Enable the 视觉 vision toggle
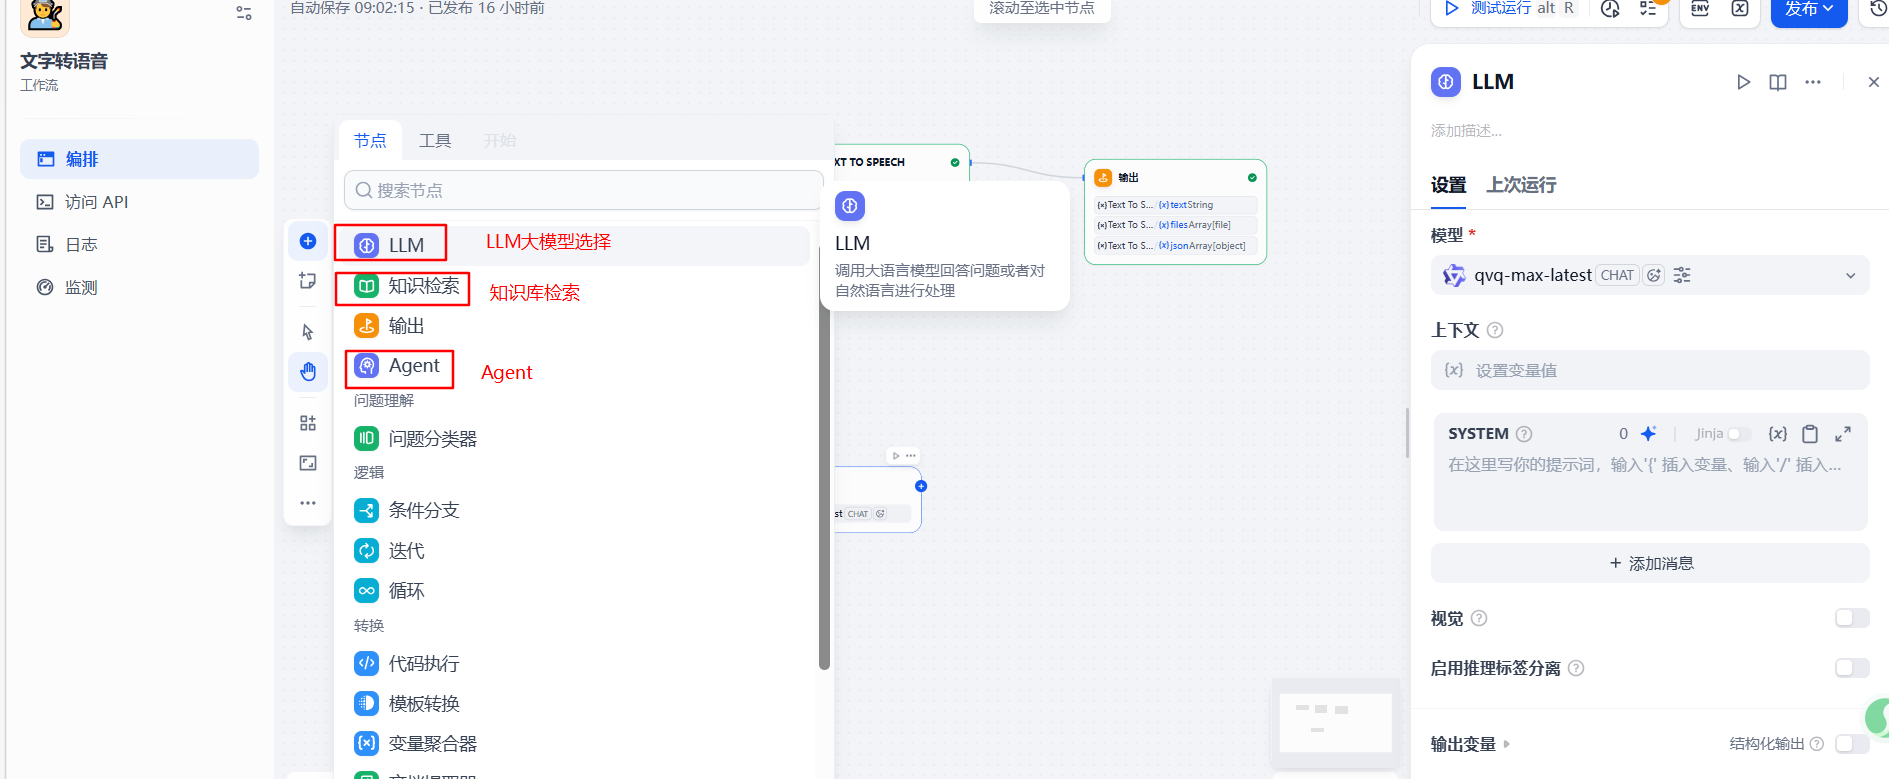1889x779 pixels. point(1852,618)
